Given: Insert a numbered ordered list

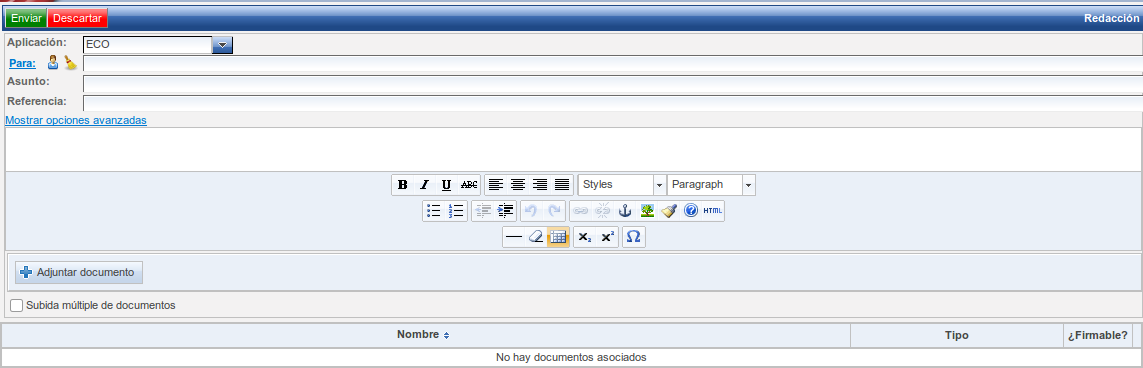Looking at the screenshot, I should 456,211.
